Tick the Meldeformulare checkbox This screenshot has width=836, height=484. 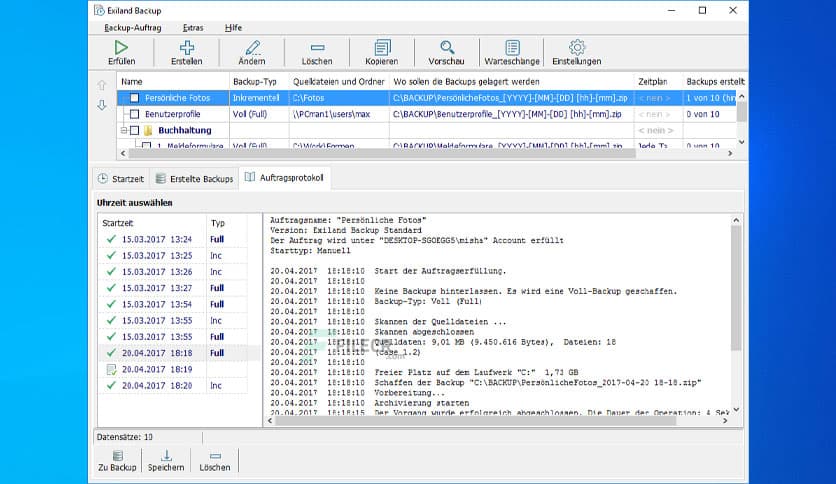pyautogui.click(x=147, y=145)
